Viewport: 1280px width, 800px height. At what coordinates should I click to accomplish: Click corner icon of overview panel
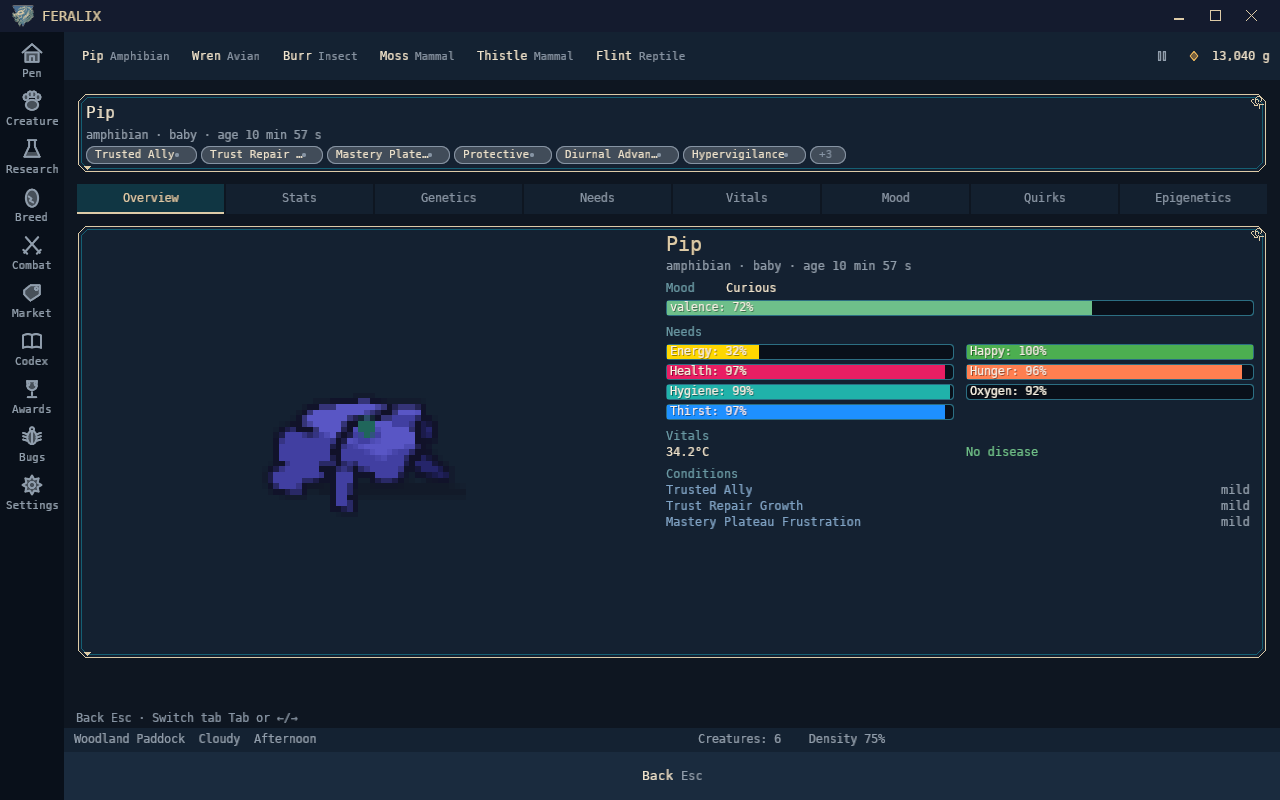[x=1258, y=234]
